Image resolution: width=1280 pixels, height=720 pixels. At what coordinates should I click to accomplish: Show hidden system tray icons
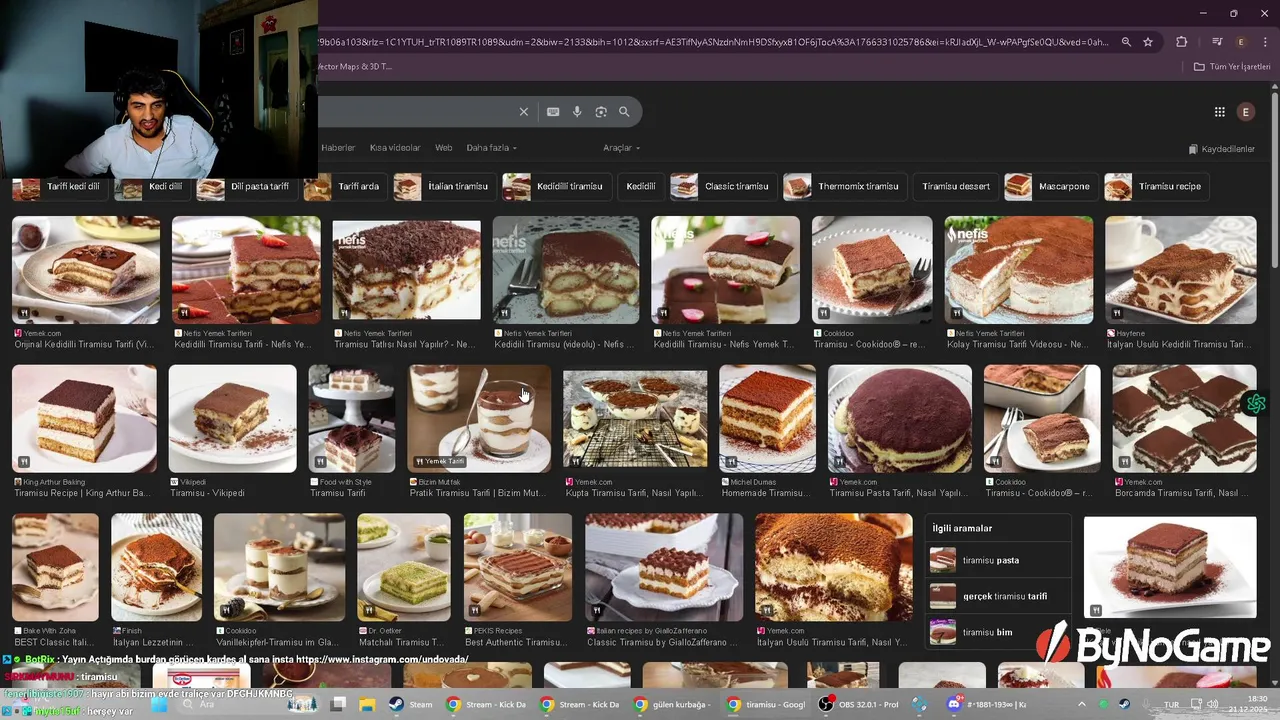click(1081, 704)
